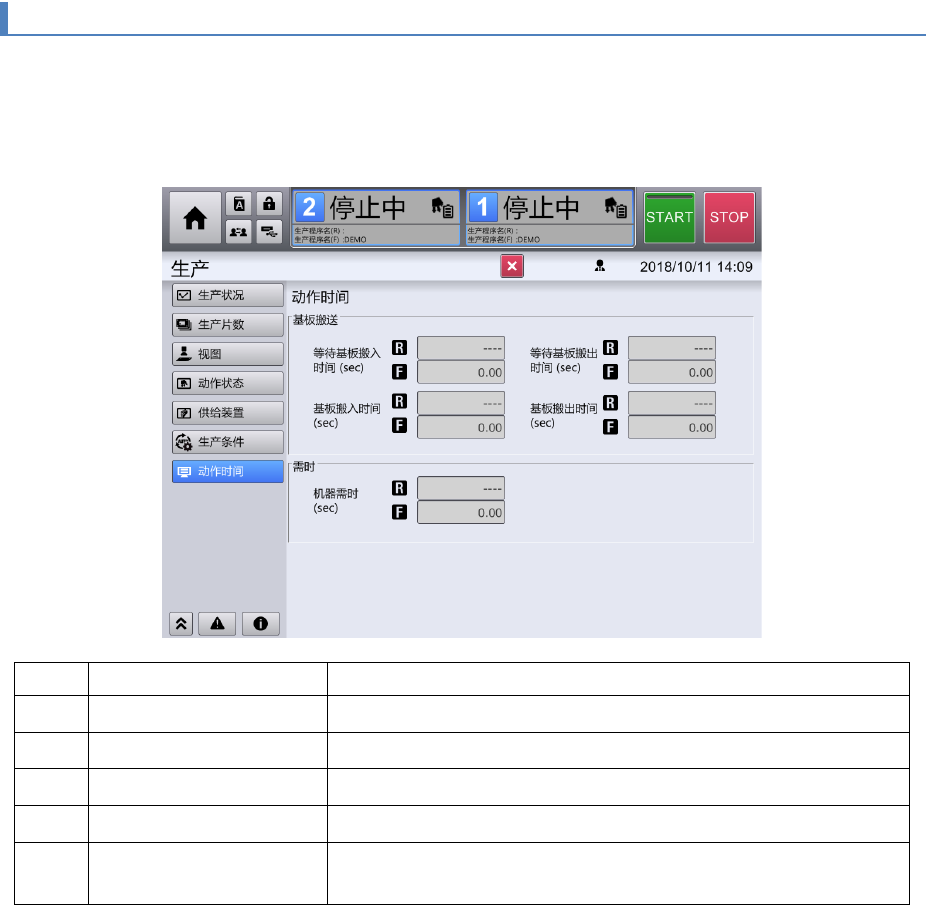The image size is (926, 905).
Task: Open the language switch icon
Action: 239,204
